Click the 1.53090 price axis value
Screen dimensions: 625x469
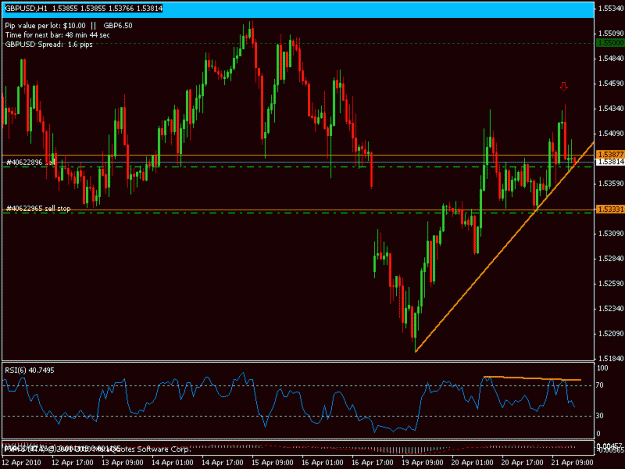611,233
